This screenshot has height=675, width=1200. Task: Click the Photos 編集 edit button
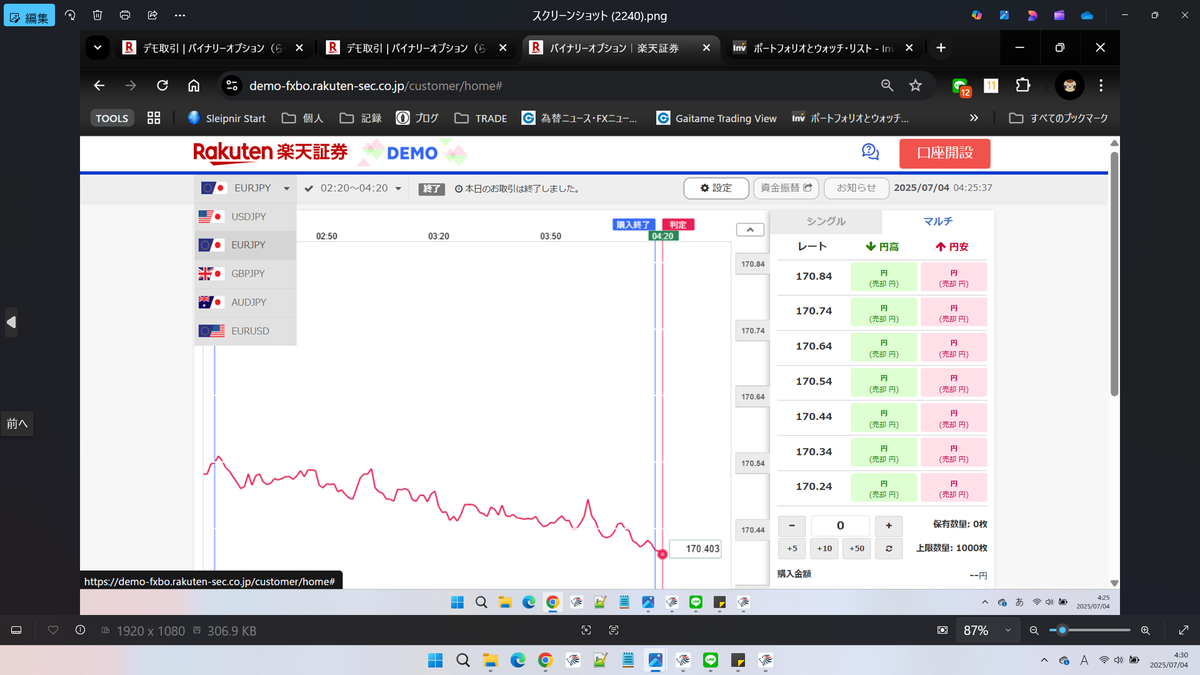pos(30,16)
